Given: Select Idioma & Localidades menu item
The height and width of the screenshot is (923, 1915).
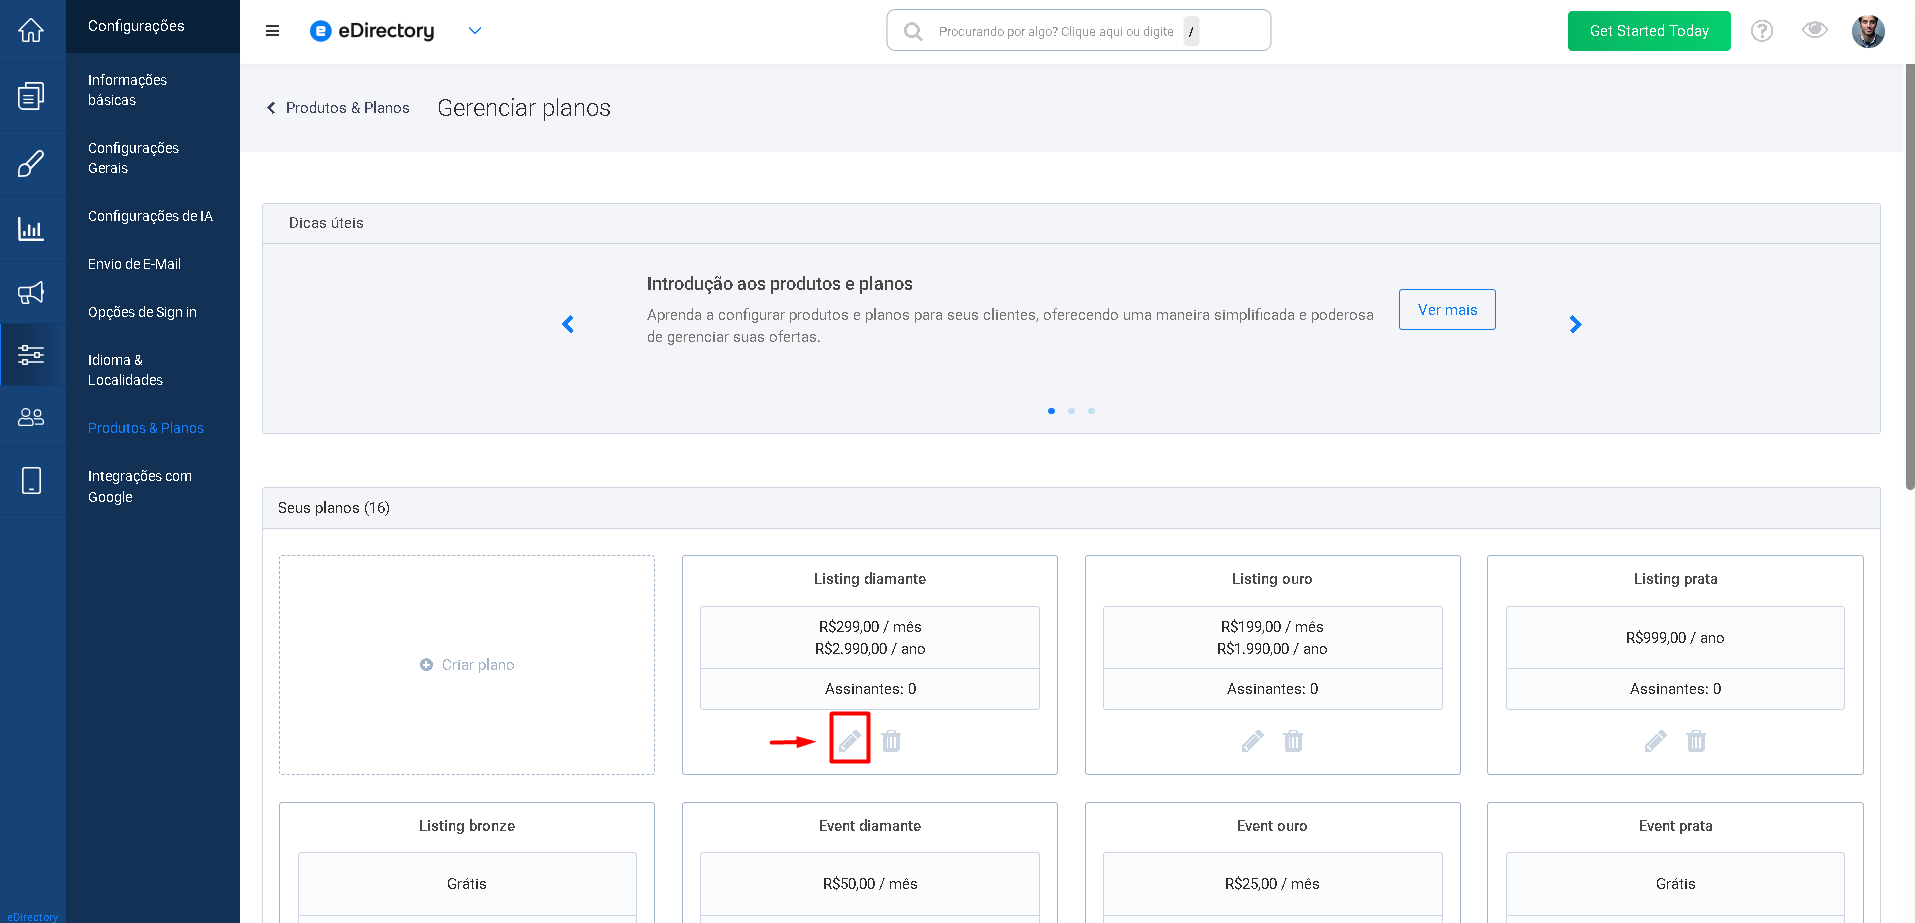Looking at the screenshot, I should [125, 370].
